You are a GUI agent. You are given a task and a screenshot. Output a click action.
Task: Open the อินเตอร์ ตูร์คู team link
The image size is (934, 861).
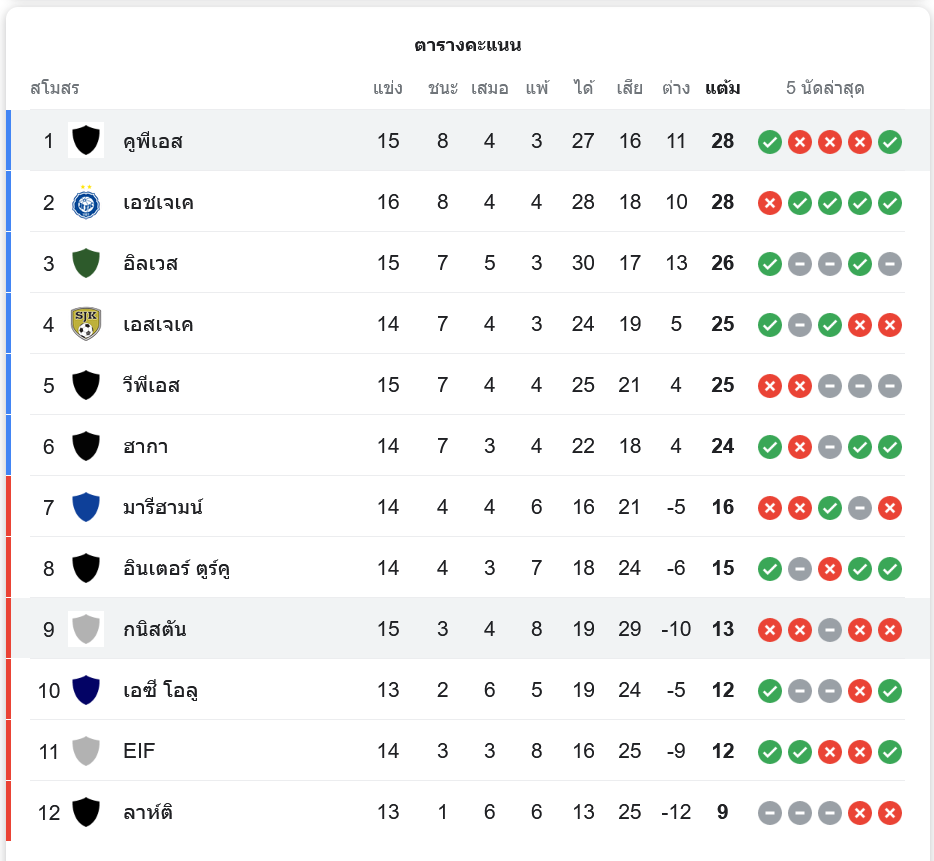click(x=178, y=569)
